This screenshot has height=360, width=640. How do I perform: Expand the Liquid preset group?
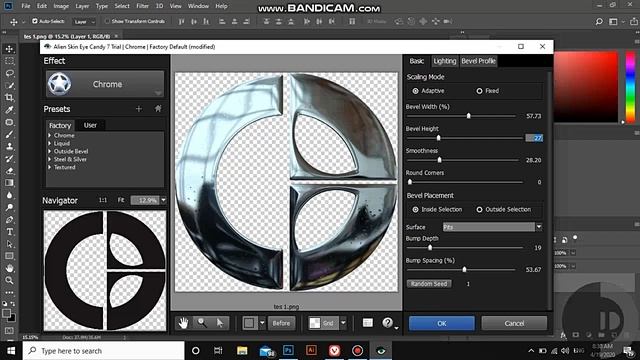pyautogui.click(x=50, y=143)
